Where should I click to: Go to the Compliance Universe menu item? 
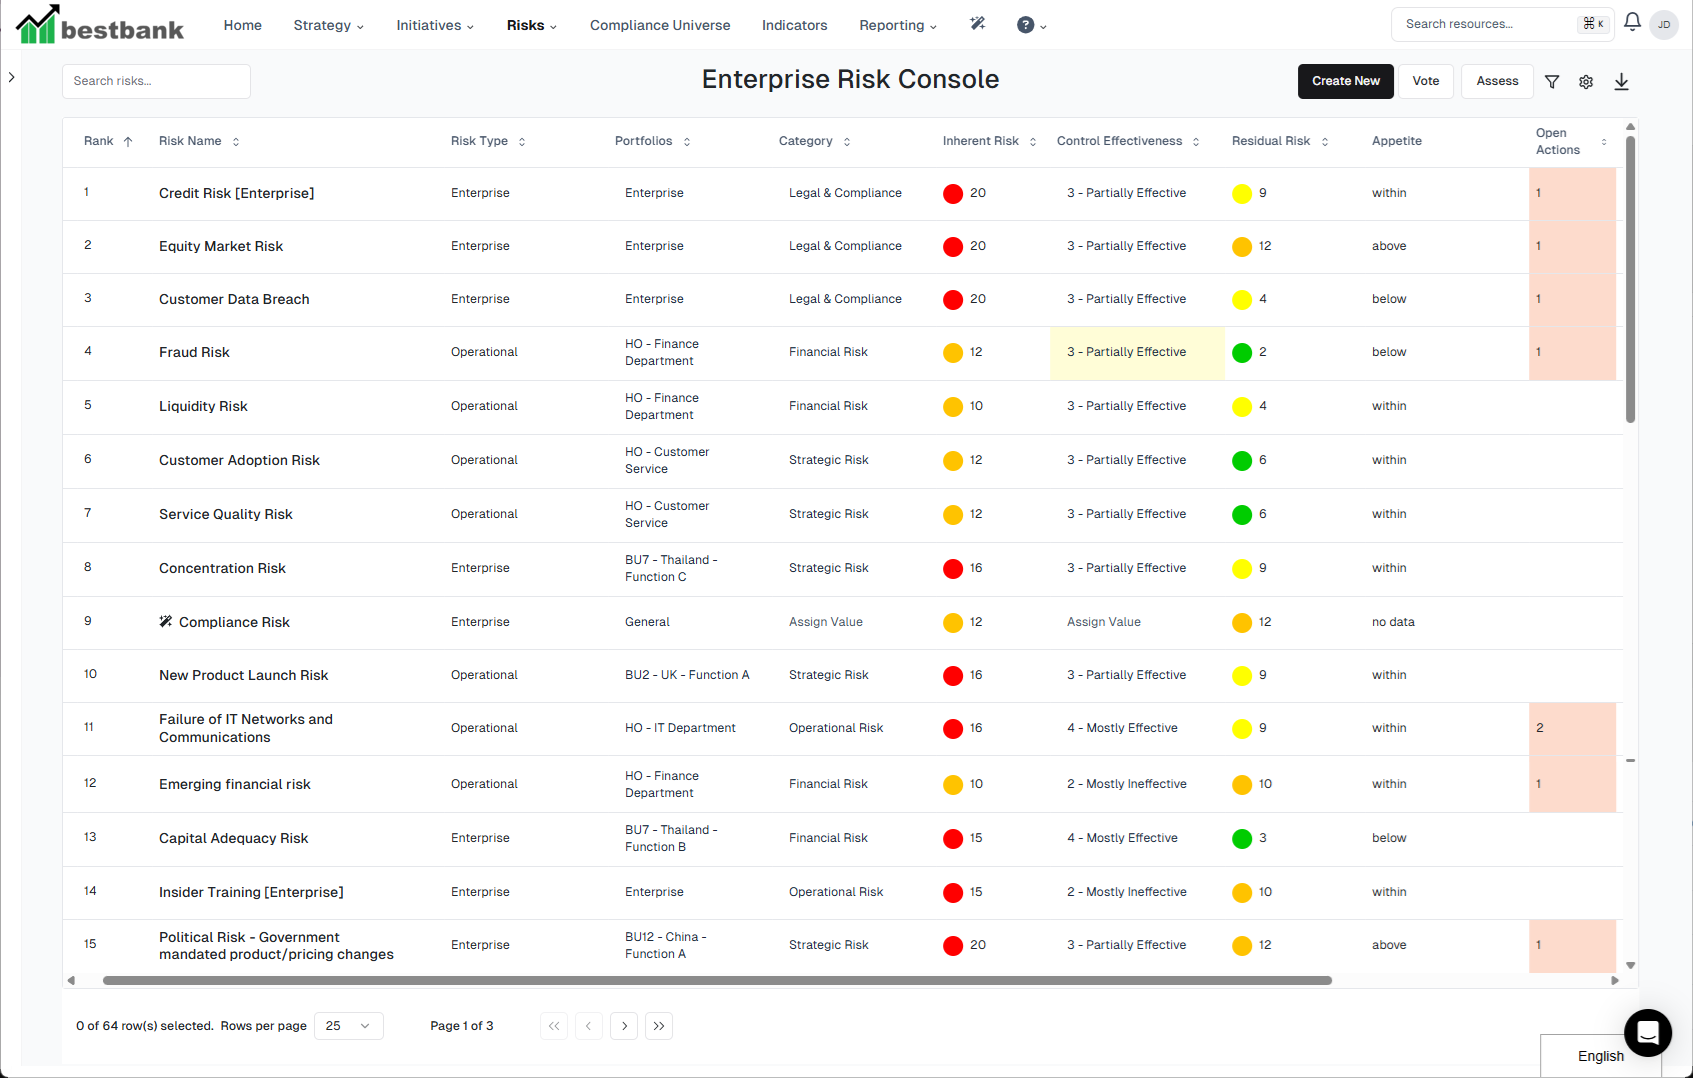click(660, 25)
